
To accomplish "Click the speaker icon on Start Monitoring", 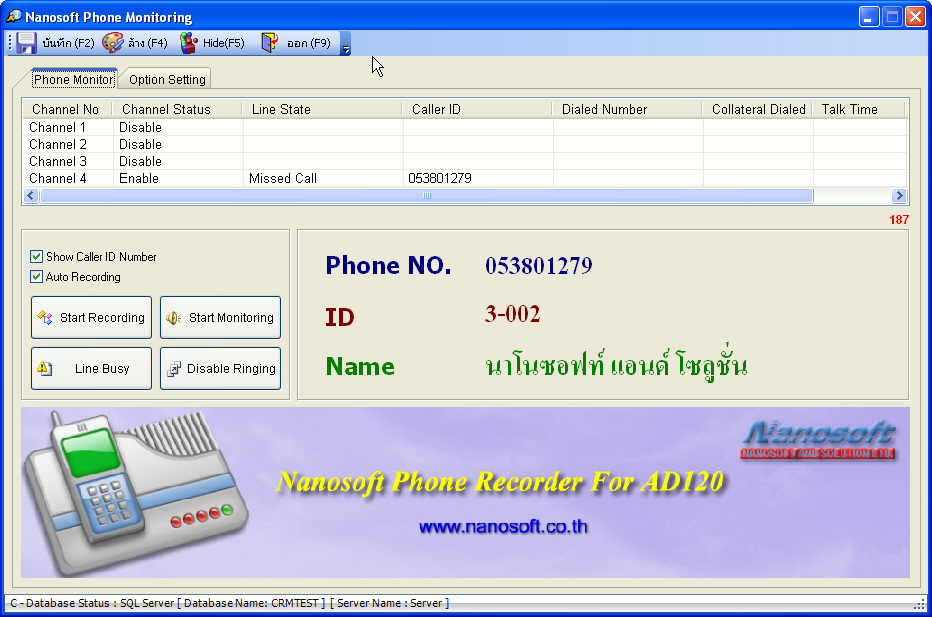I will tap(174, 318).
